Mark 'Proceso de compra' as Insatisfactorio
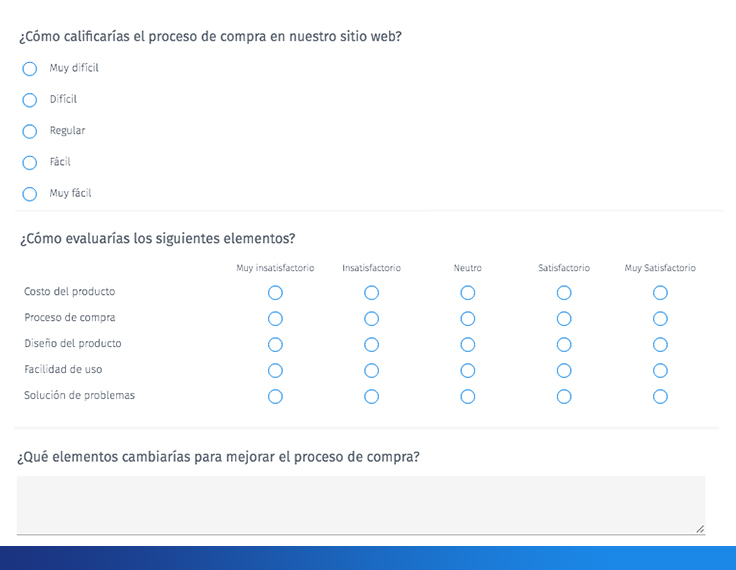 click(x=371, y=319)
